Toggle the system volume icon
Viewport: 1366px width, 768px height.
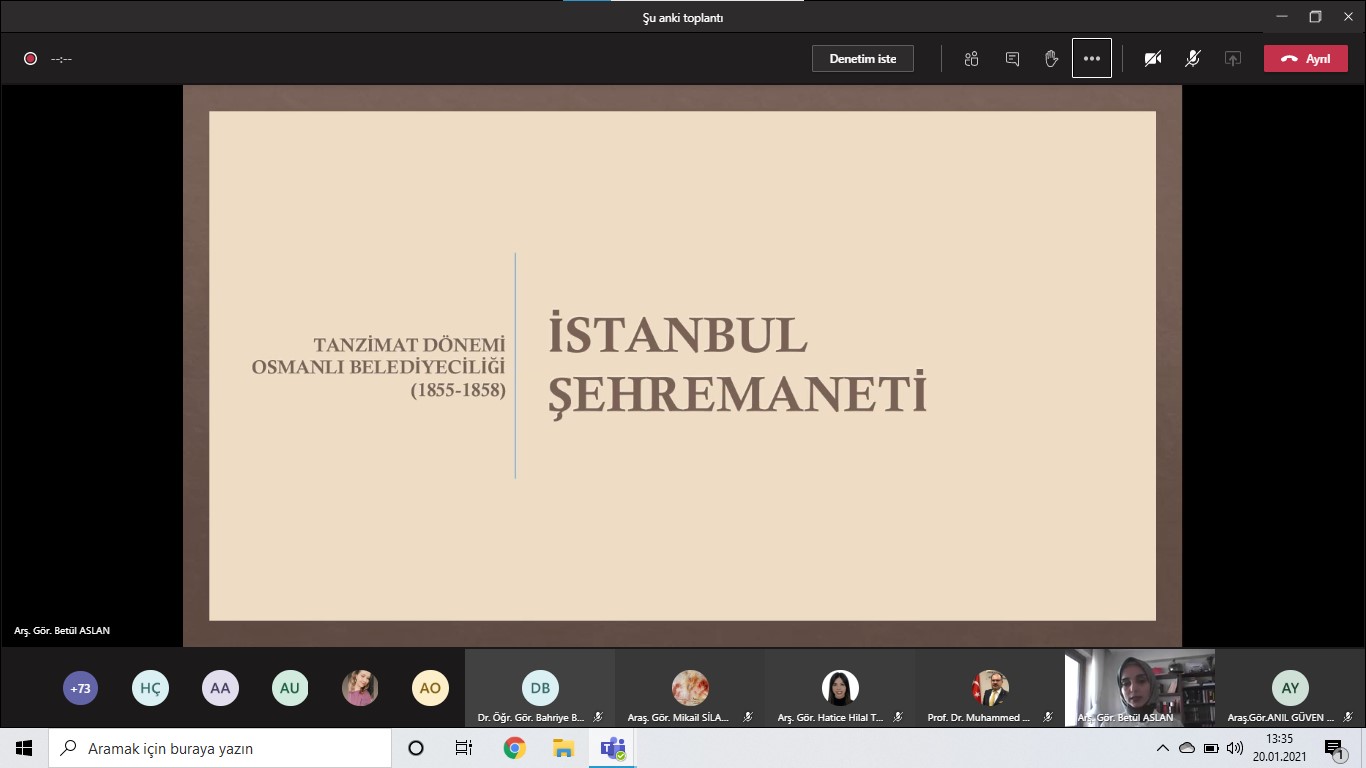[1235, 748]
